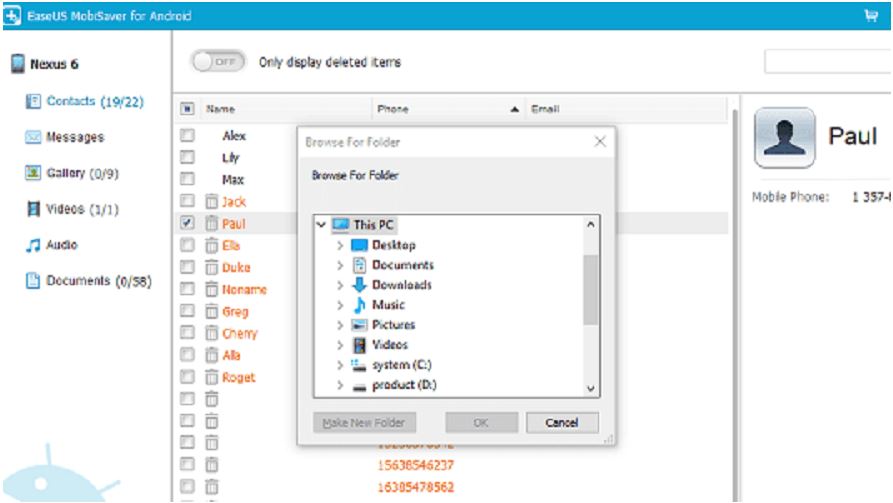This screenshot has width=893, height=503.
Task: Toggle the select-all checkbox in header
Action: (187, 108)
